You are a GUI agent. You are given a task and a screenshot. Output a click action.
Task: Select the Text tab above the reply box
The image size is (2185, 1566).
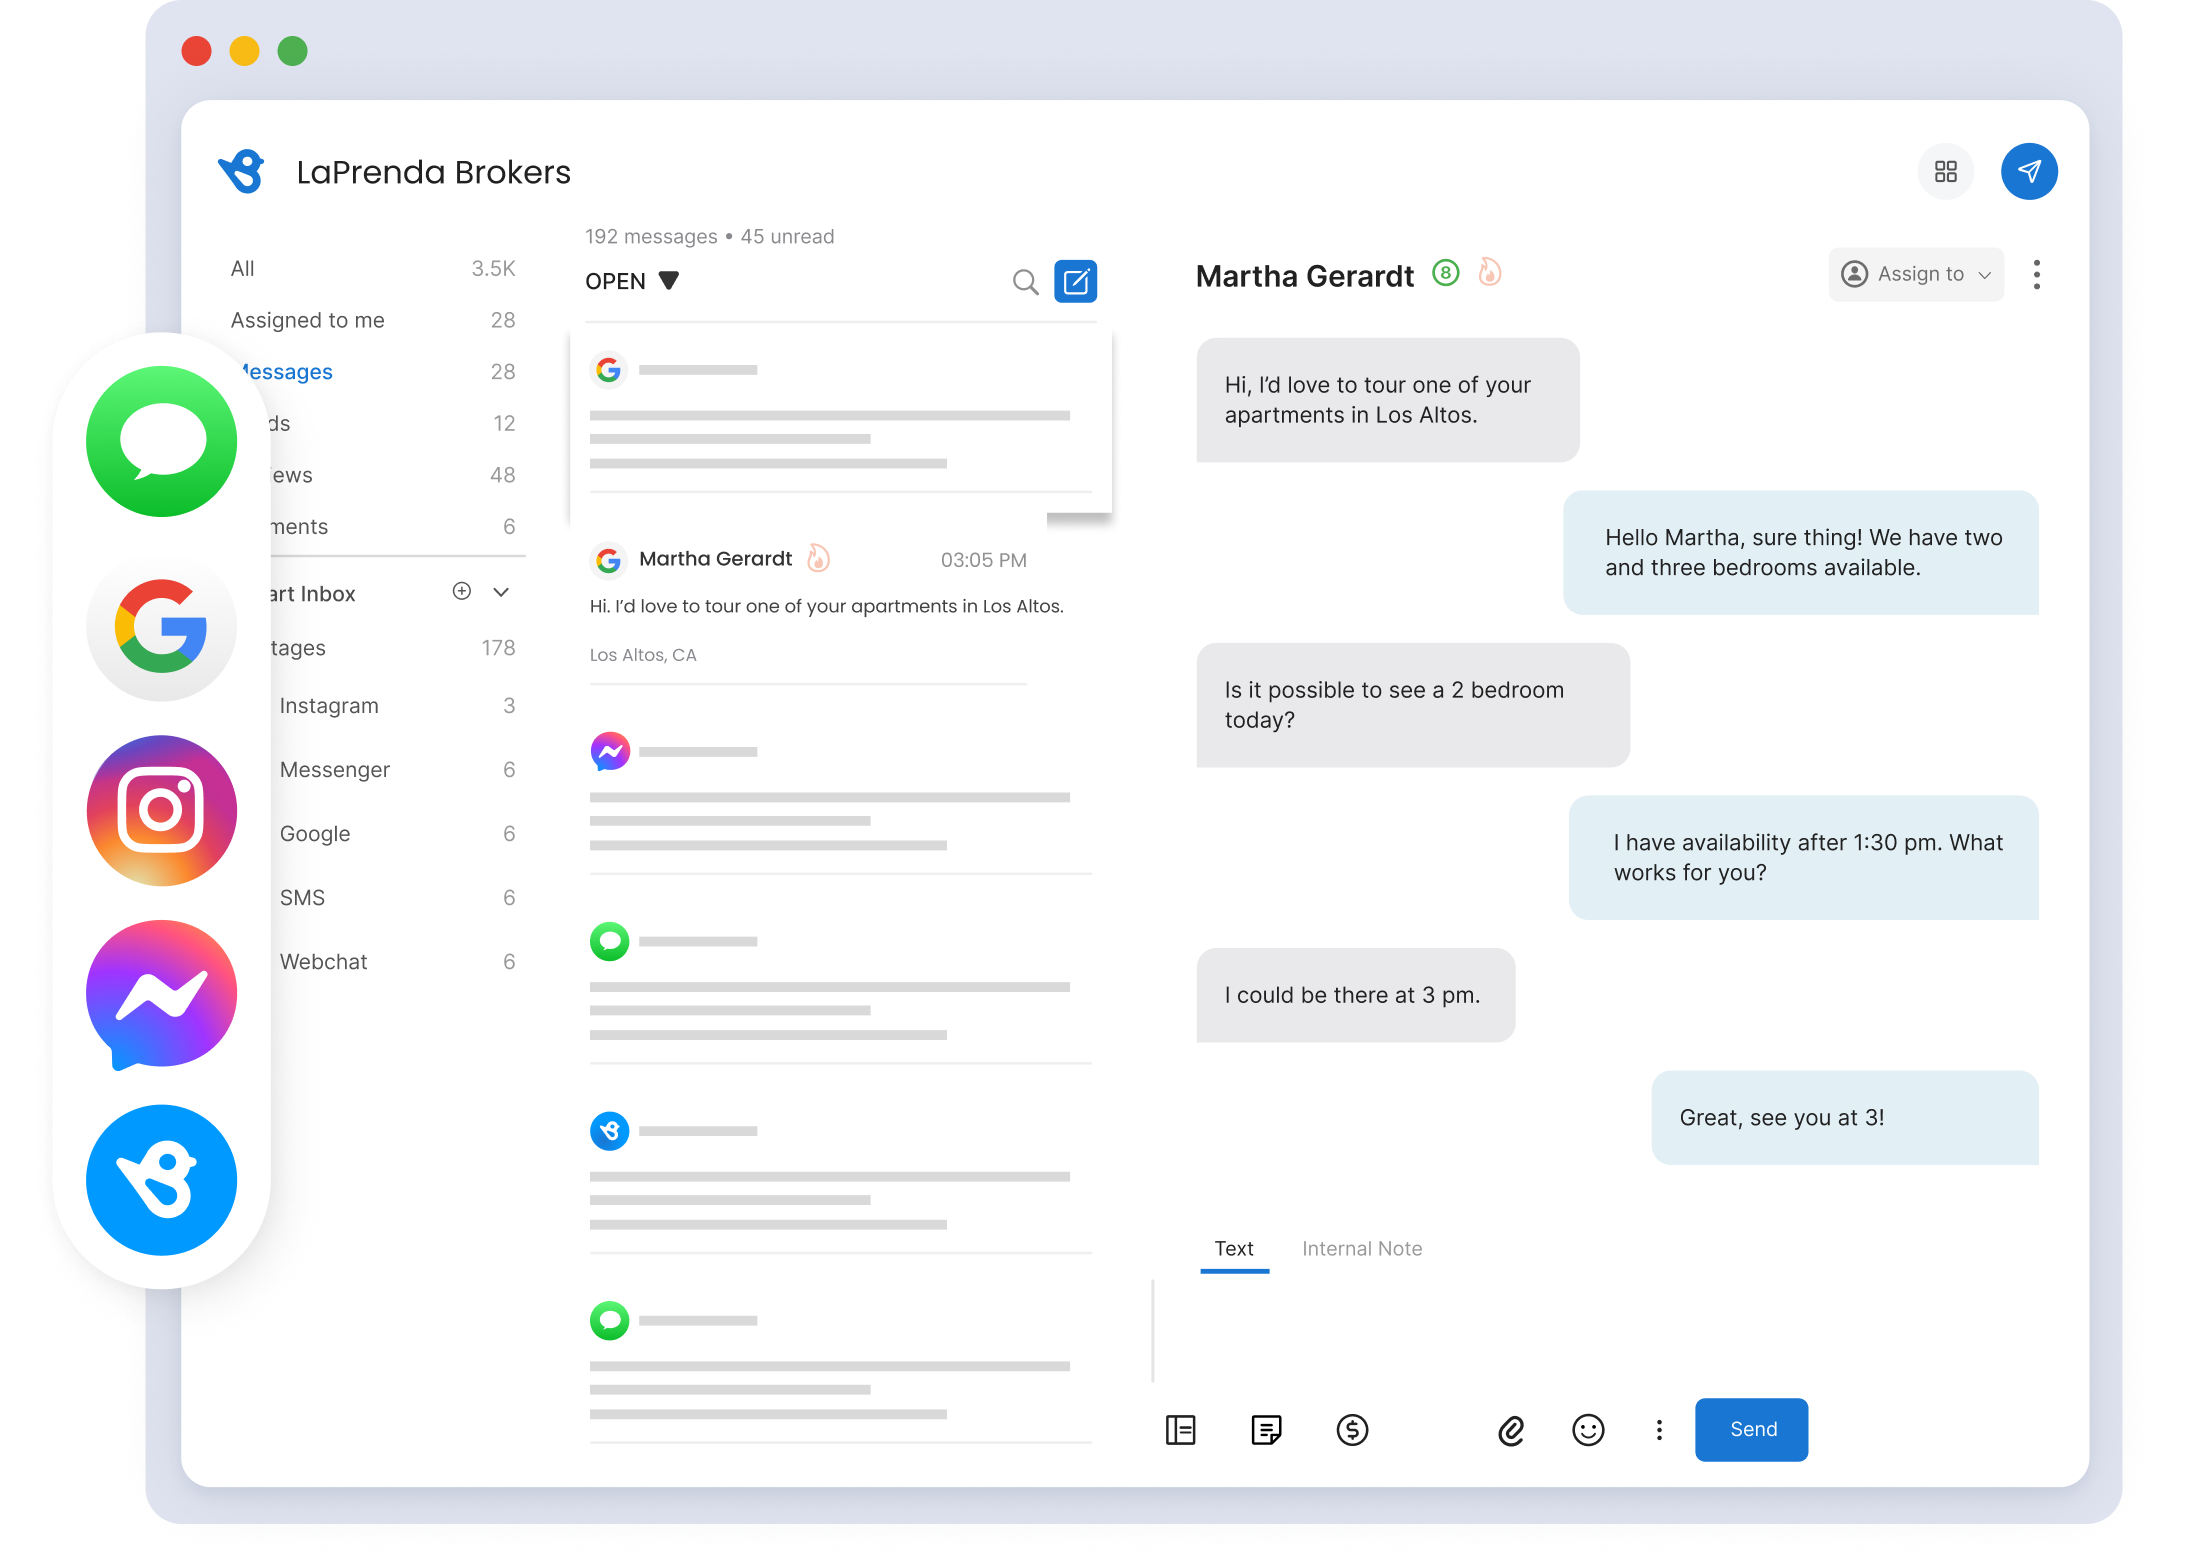(x=1234, y=1248)
